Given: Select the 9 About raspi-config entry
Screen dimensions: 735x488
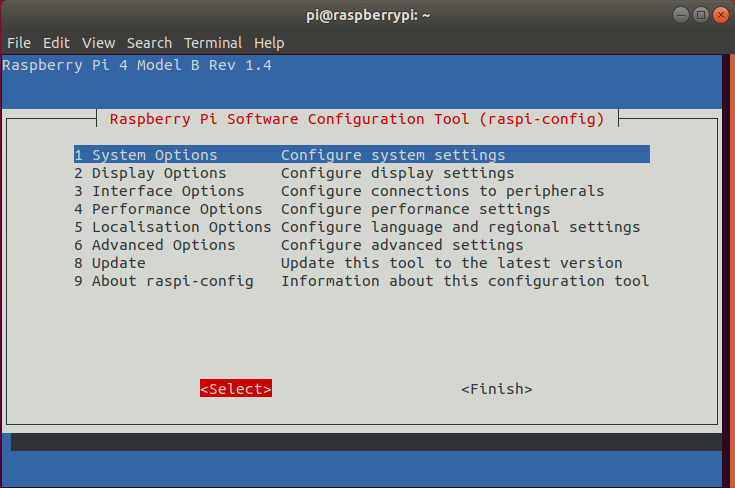Looking at the screenshot, I should 361,281.
